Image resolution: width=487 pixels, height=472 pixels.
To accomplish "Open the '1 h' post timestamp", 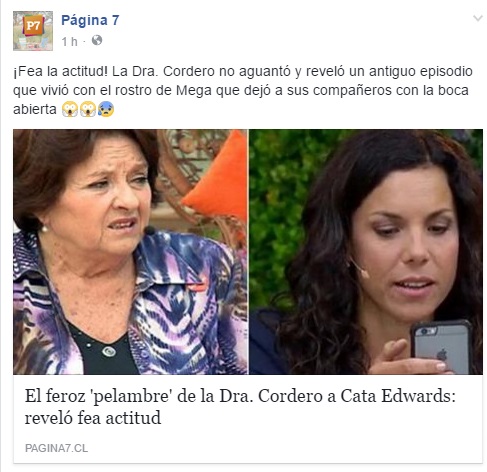I will pos(69,41).
